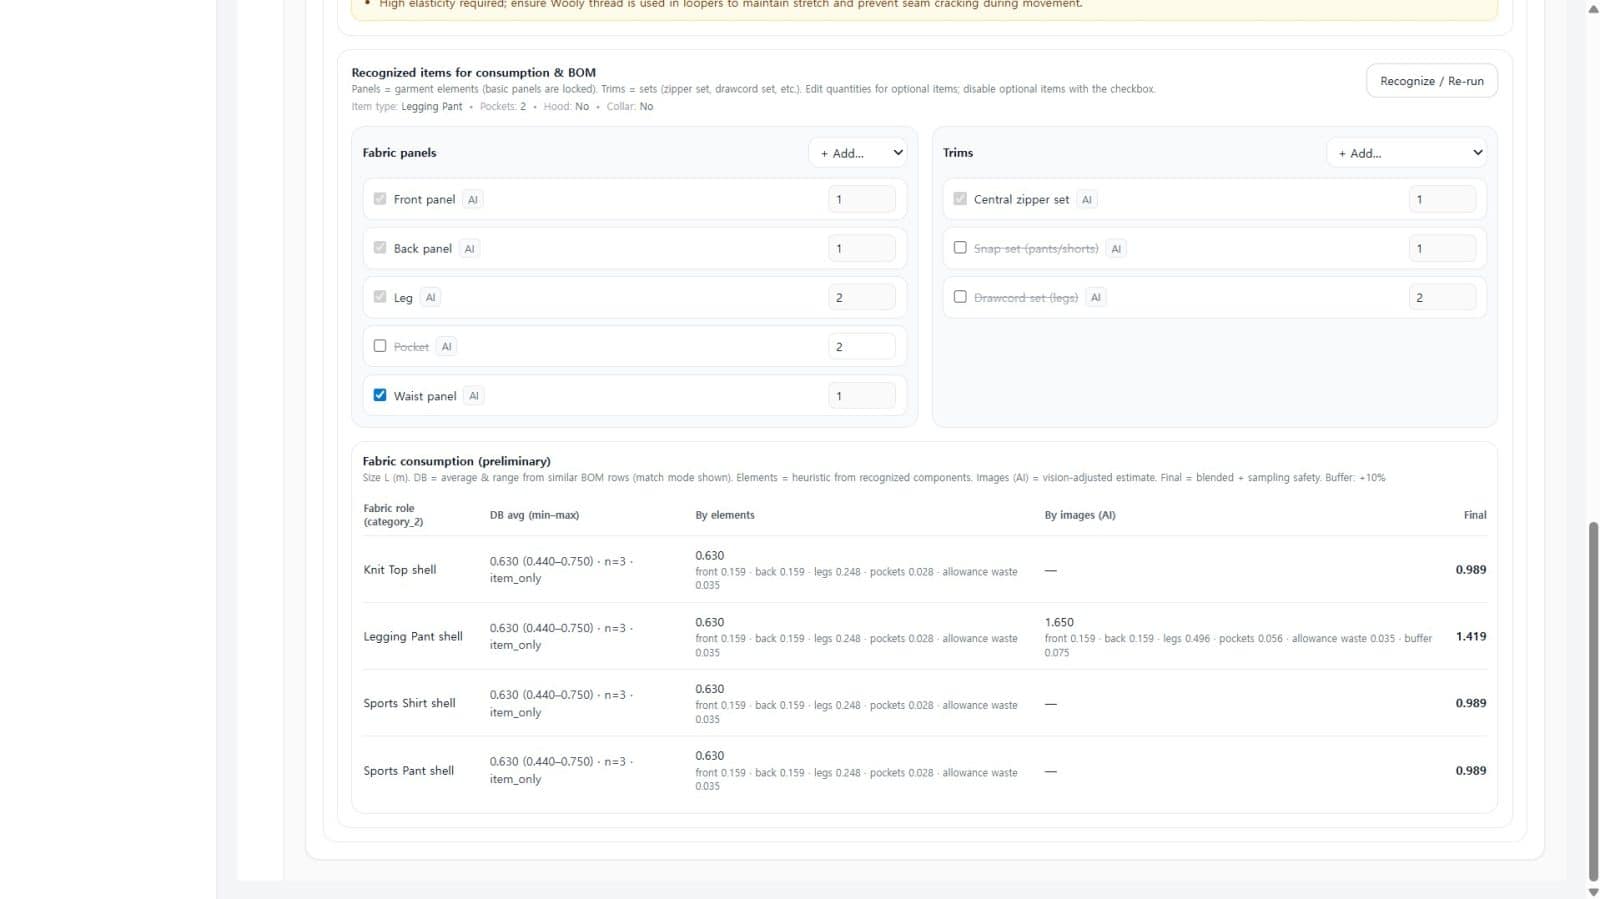Image resolution: width=1600 pixels, height=899 pixels.
Task: Toggle the Leg checkbox
Action: [x=380, y=297]
